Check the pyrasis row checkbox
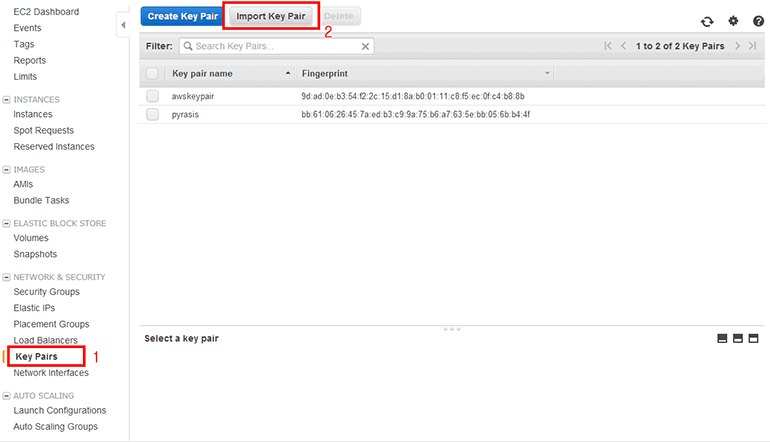770x442 pixels. click(x=152, y=114)
